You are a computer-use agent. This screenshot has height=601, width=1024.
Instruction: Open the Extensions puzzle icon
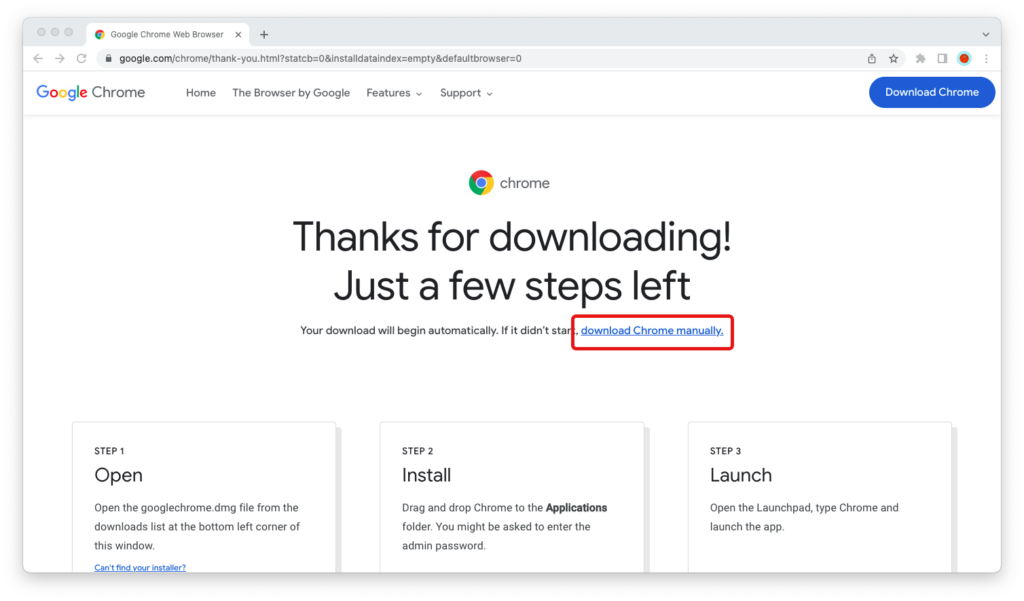[920, 59]
